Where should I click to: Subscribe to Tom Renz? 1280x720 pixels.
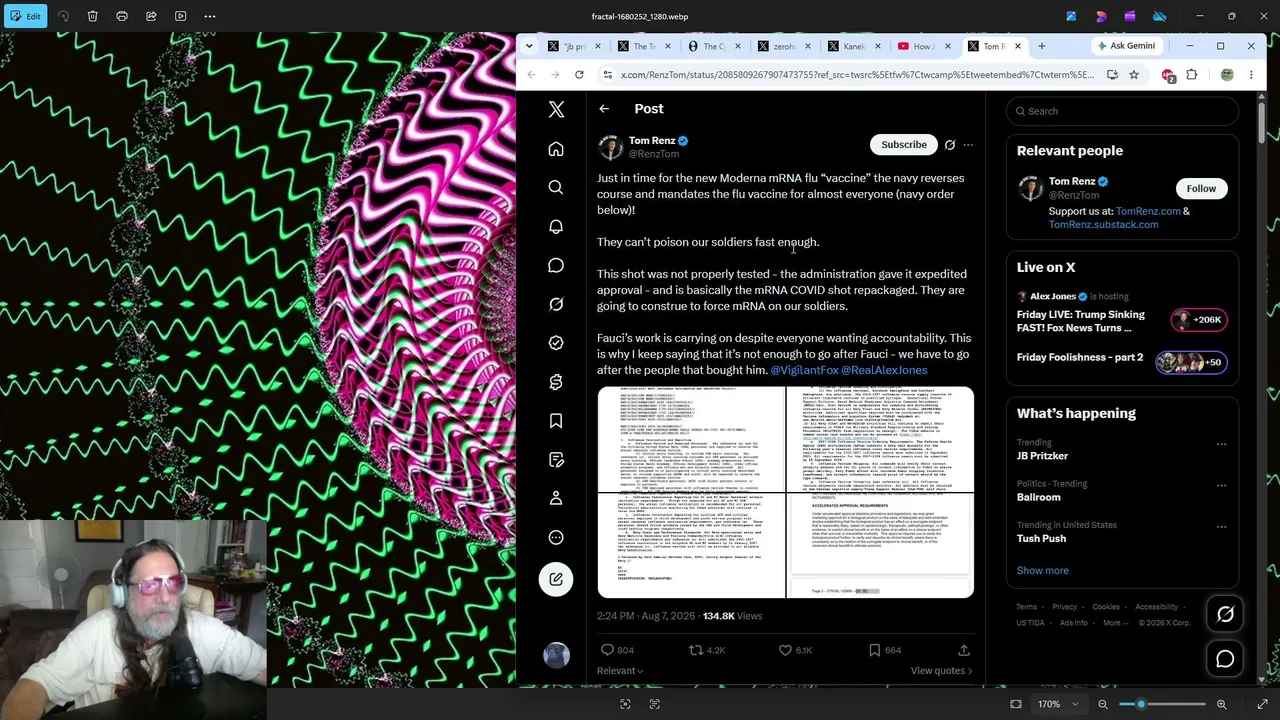pyautogui.click(x=904, y=145)
